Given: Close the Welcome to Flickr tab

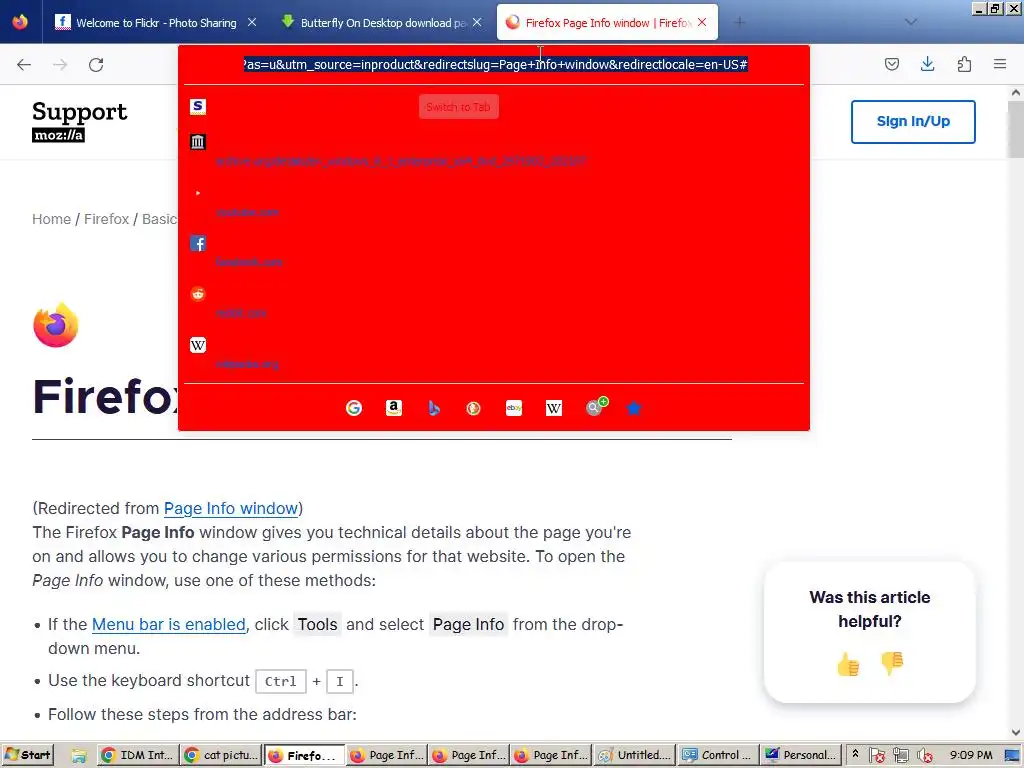Looking at the screenshot, I should coord(252,22).
